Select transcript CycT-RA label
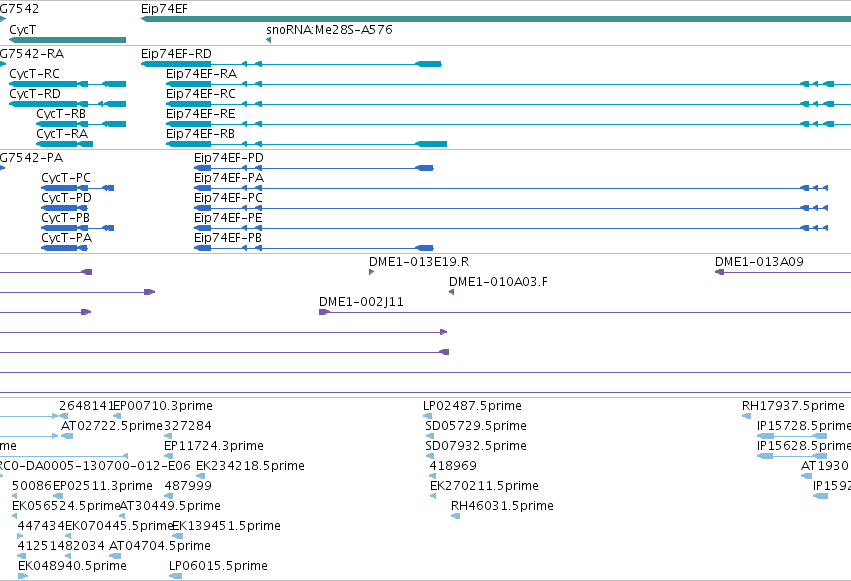Screen dimensions: 851x581 [x=62, y=134]
